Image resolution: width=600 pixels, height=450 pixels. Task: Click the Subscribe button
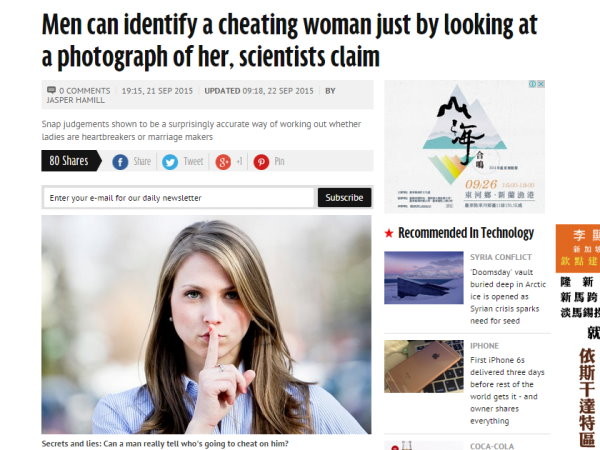coord(344,197)
